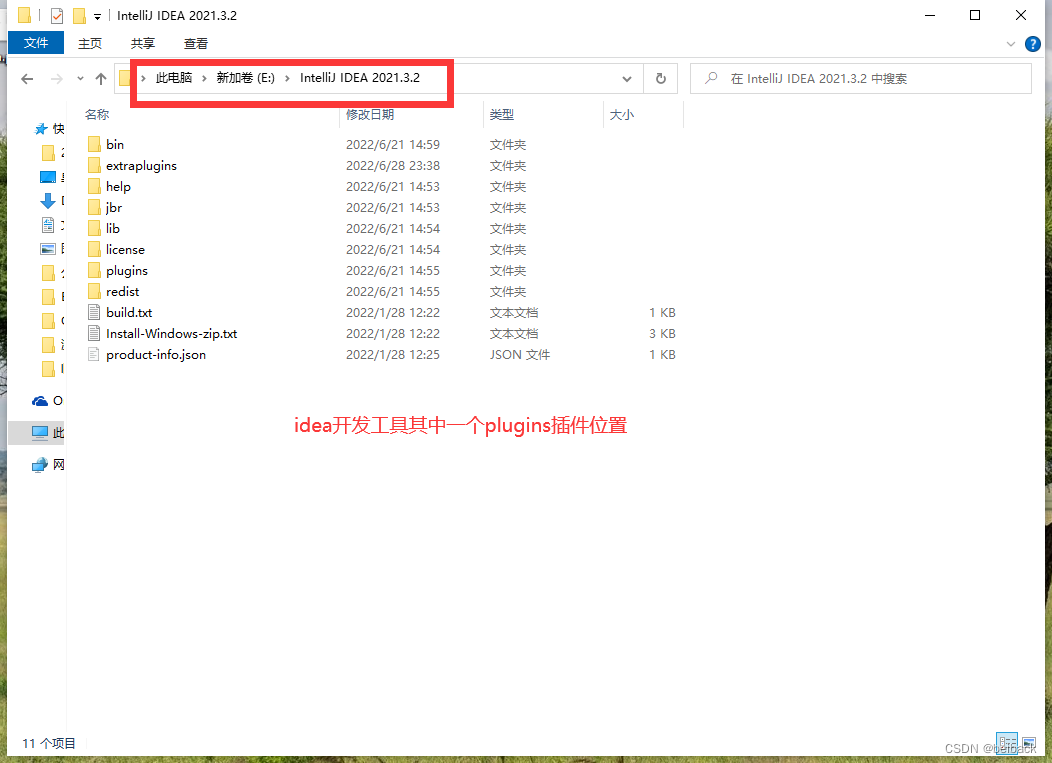The width and height of the screenshot is (1052, 763).
Task: Expand the address bar history dropdown
Action: tap(627, 79)
